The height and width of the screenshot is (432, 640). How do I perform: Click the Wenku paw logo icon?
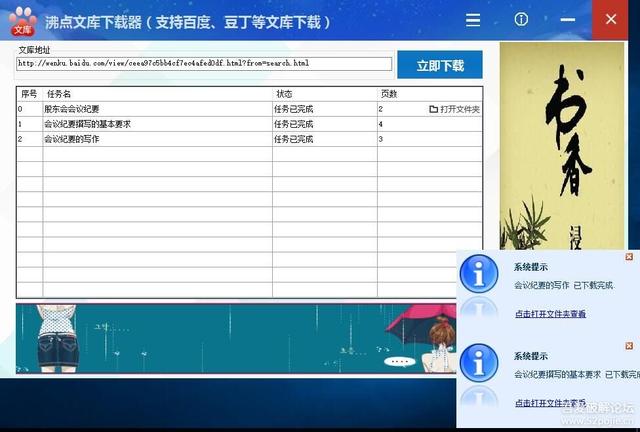tap(22, 21)
